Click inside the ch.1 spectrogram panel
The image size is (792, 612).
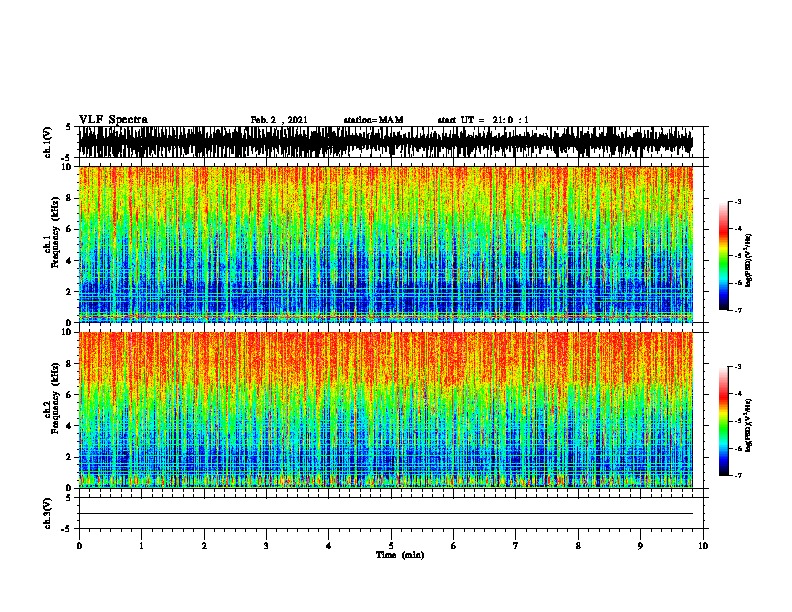pos(386,244)
